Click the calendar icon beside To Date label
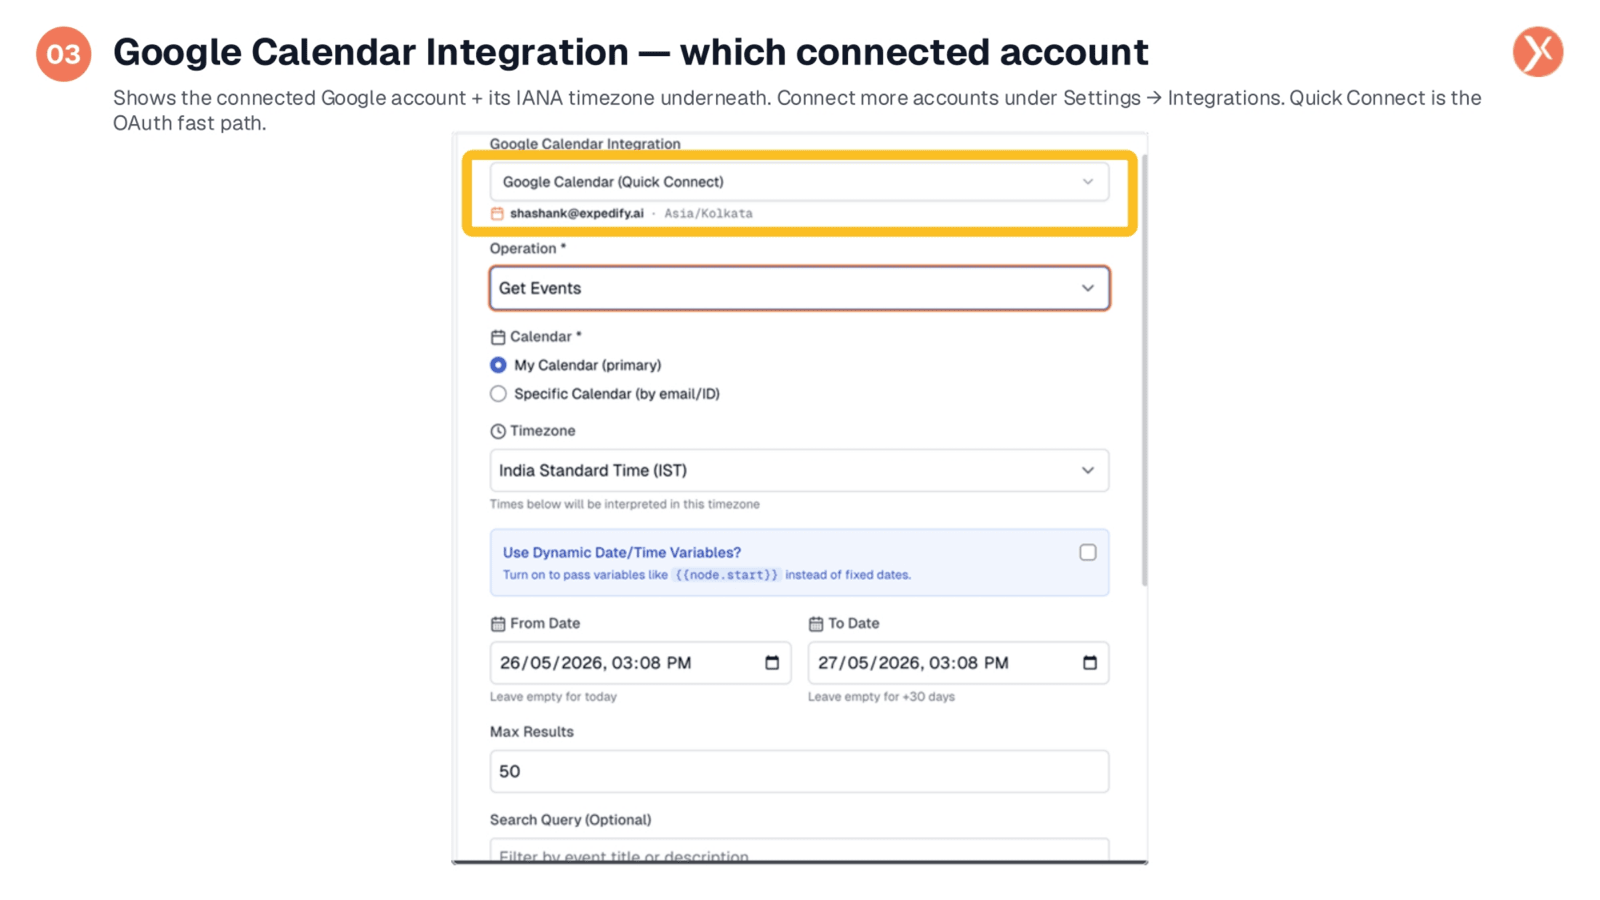The image size is (1600, 900). (816, 624)
